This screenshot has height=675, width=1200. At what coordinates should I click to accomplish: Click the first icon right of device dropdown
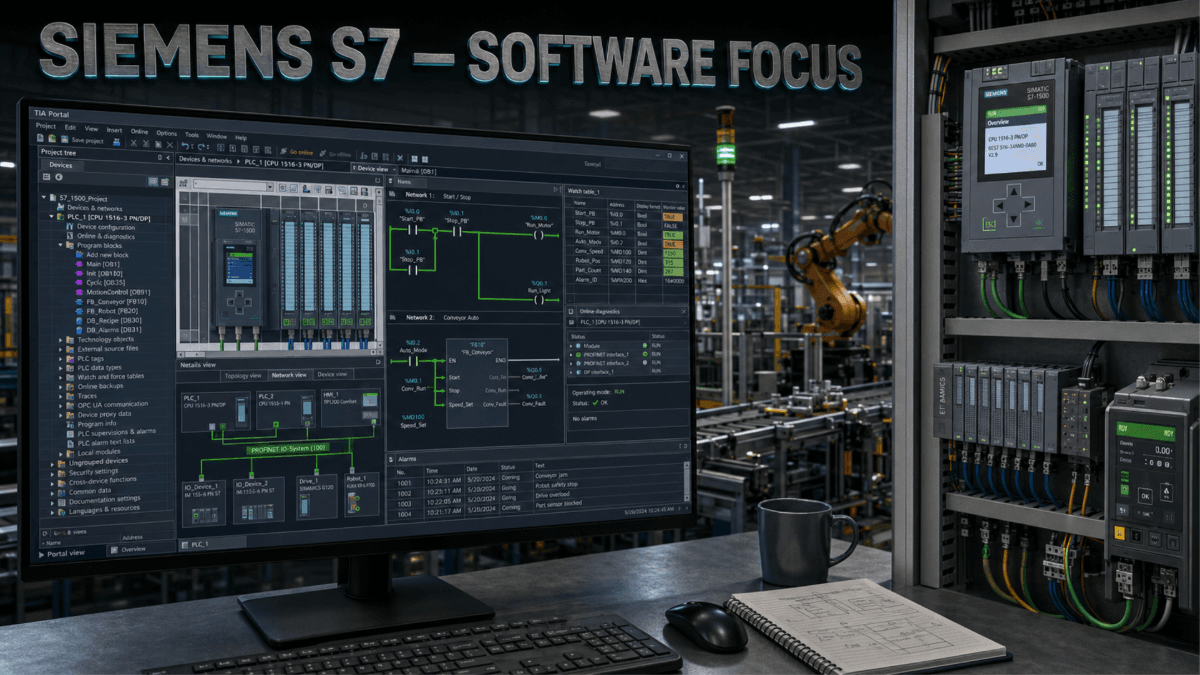283,187
